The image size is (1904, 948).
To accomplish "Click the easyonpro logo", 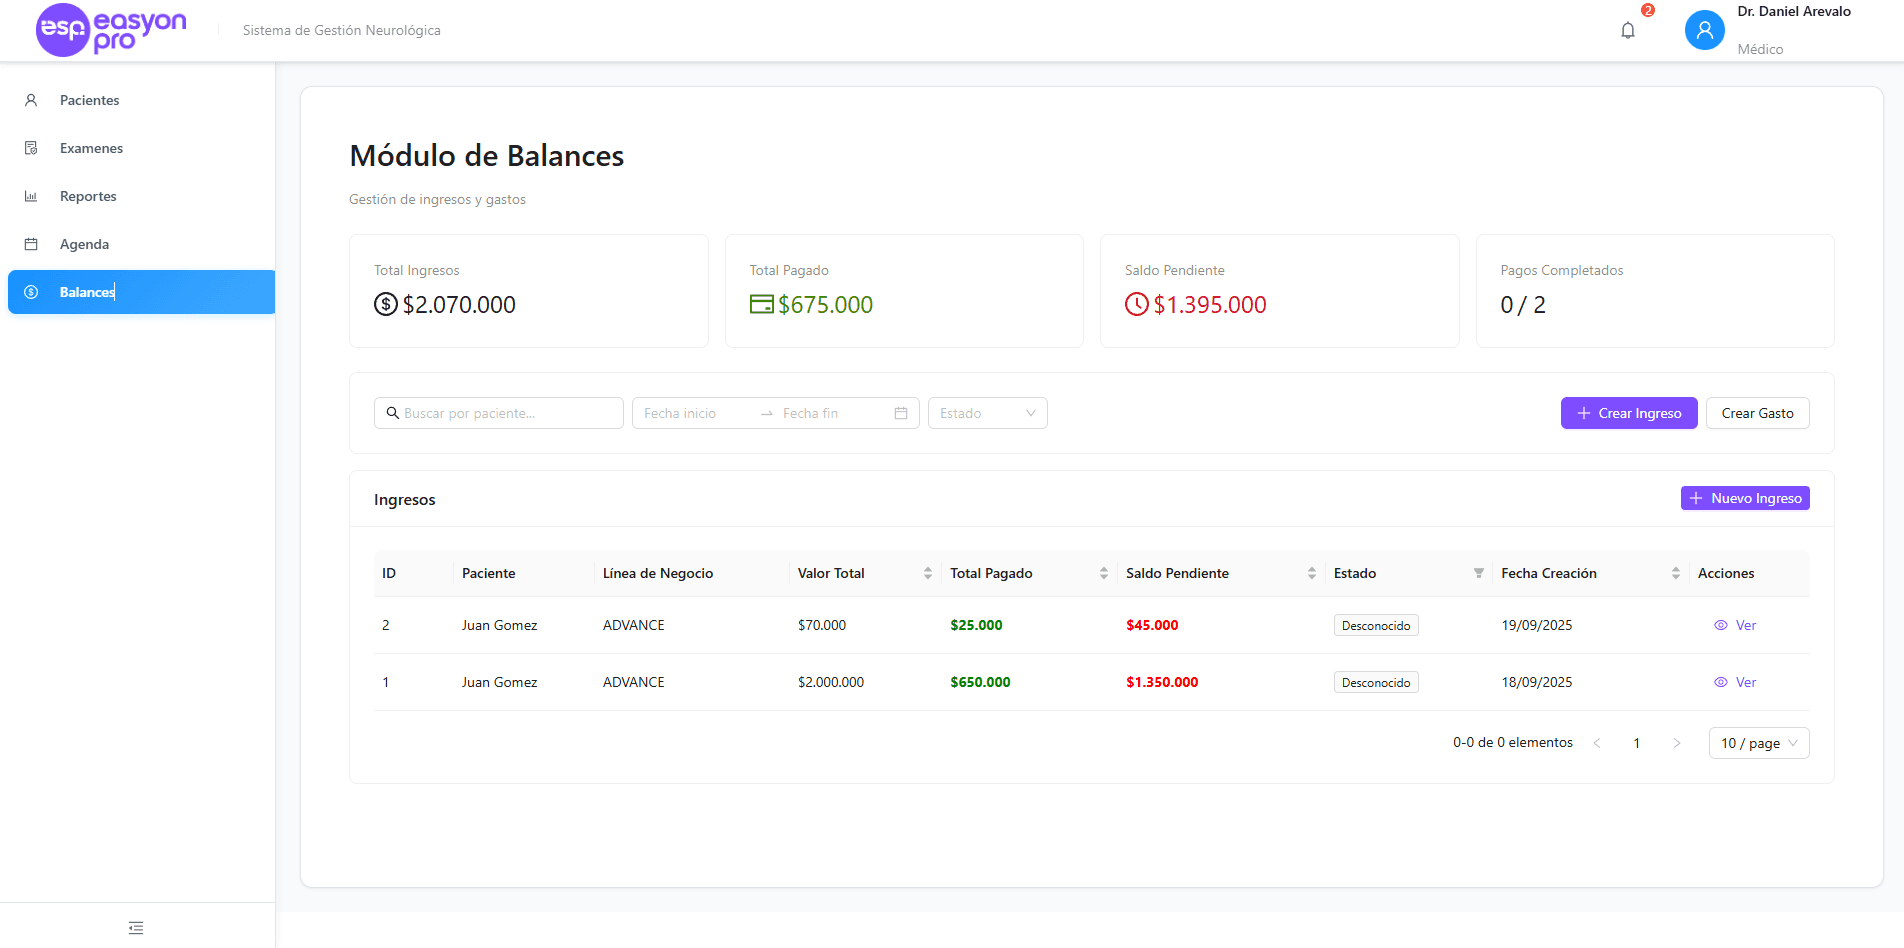I will click(110, 30).
